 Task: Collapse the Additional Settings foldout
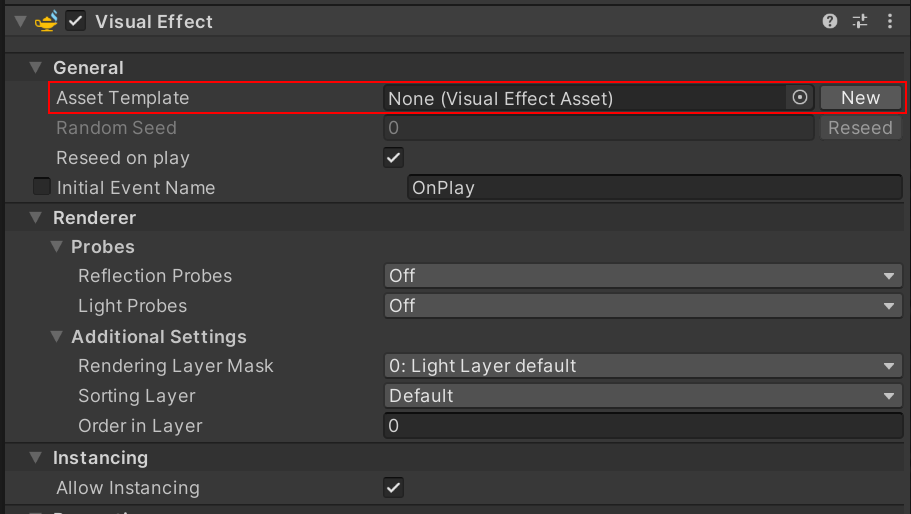tap(55, 337)
